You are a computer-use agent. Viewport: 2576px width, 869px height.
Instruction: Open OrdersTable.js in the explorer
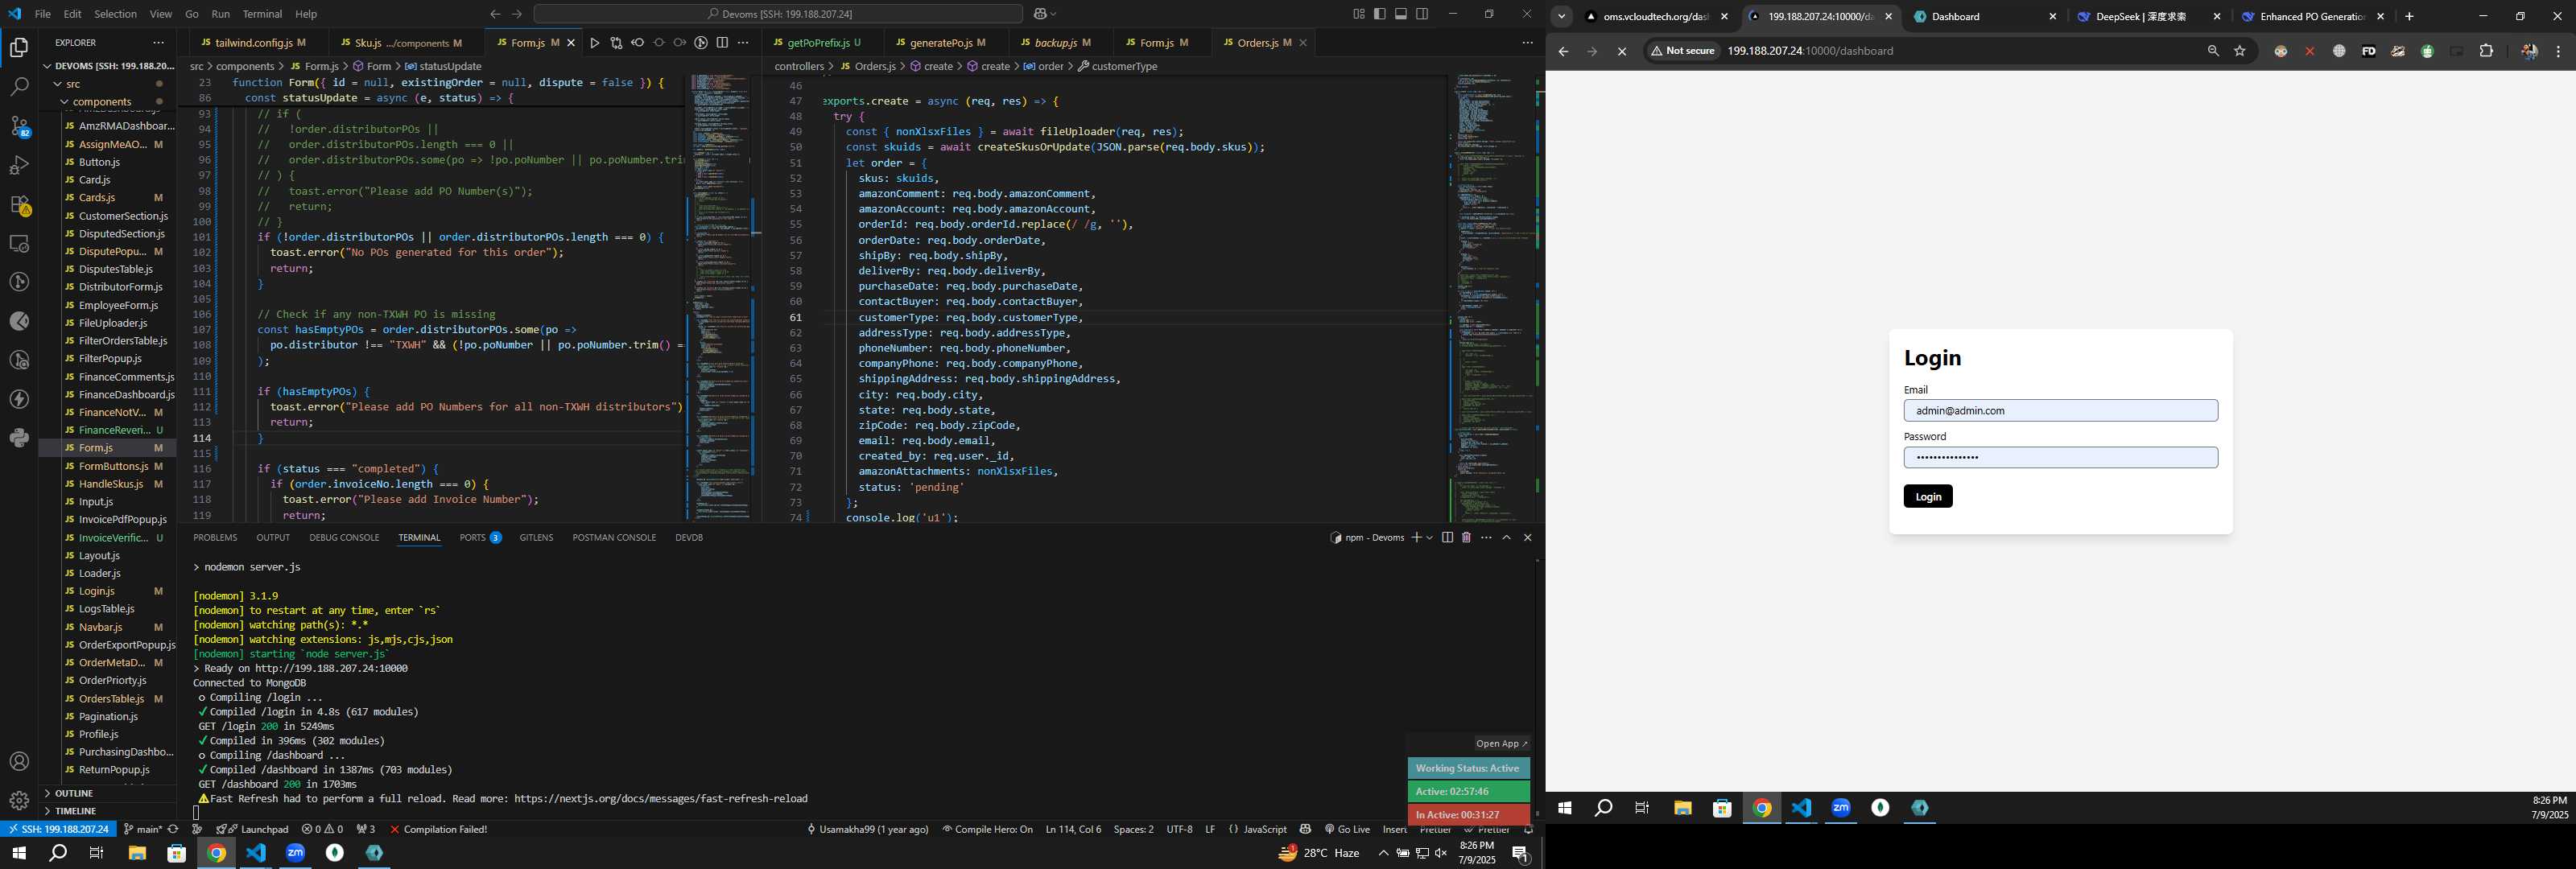tap(111, 699)
